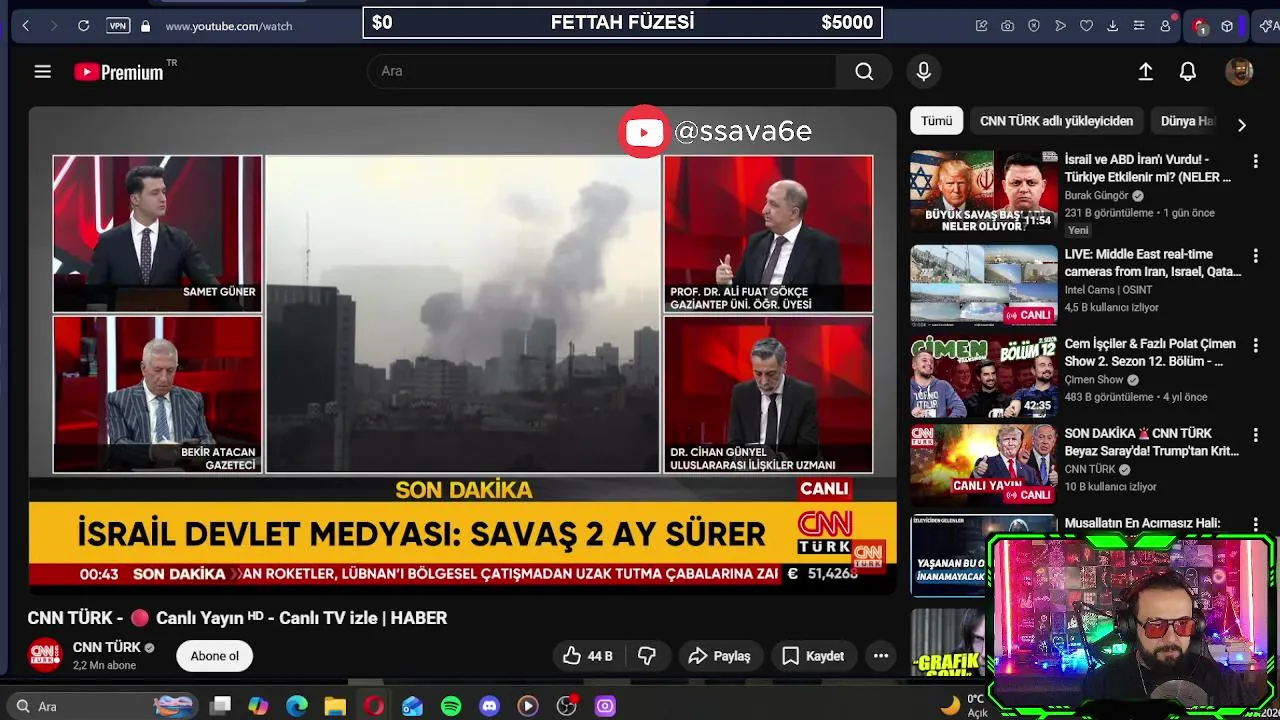Open File Explorer from taskbar
The height and width of the screenshot is (720, 1280).
tap(335, 706)
